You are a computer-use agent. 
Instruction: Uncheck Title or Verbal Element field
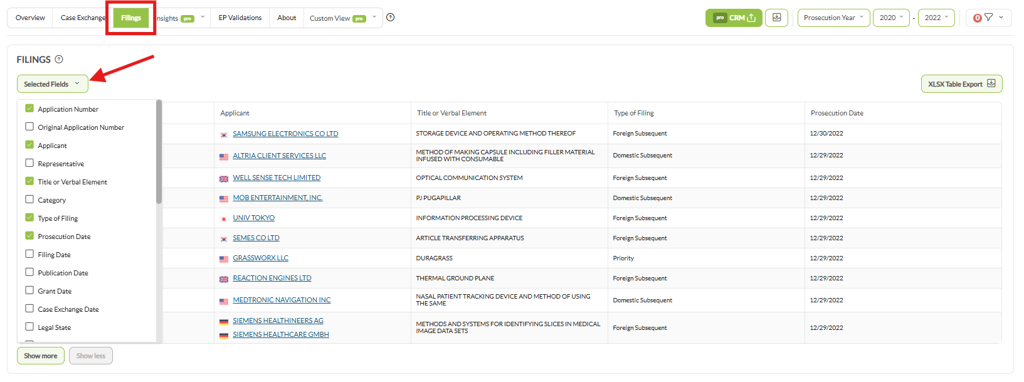coord(29,182)
